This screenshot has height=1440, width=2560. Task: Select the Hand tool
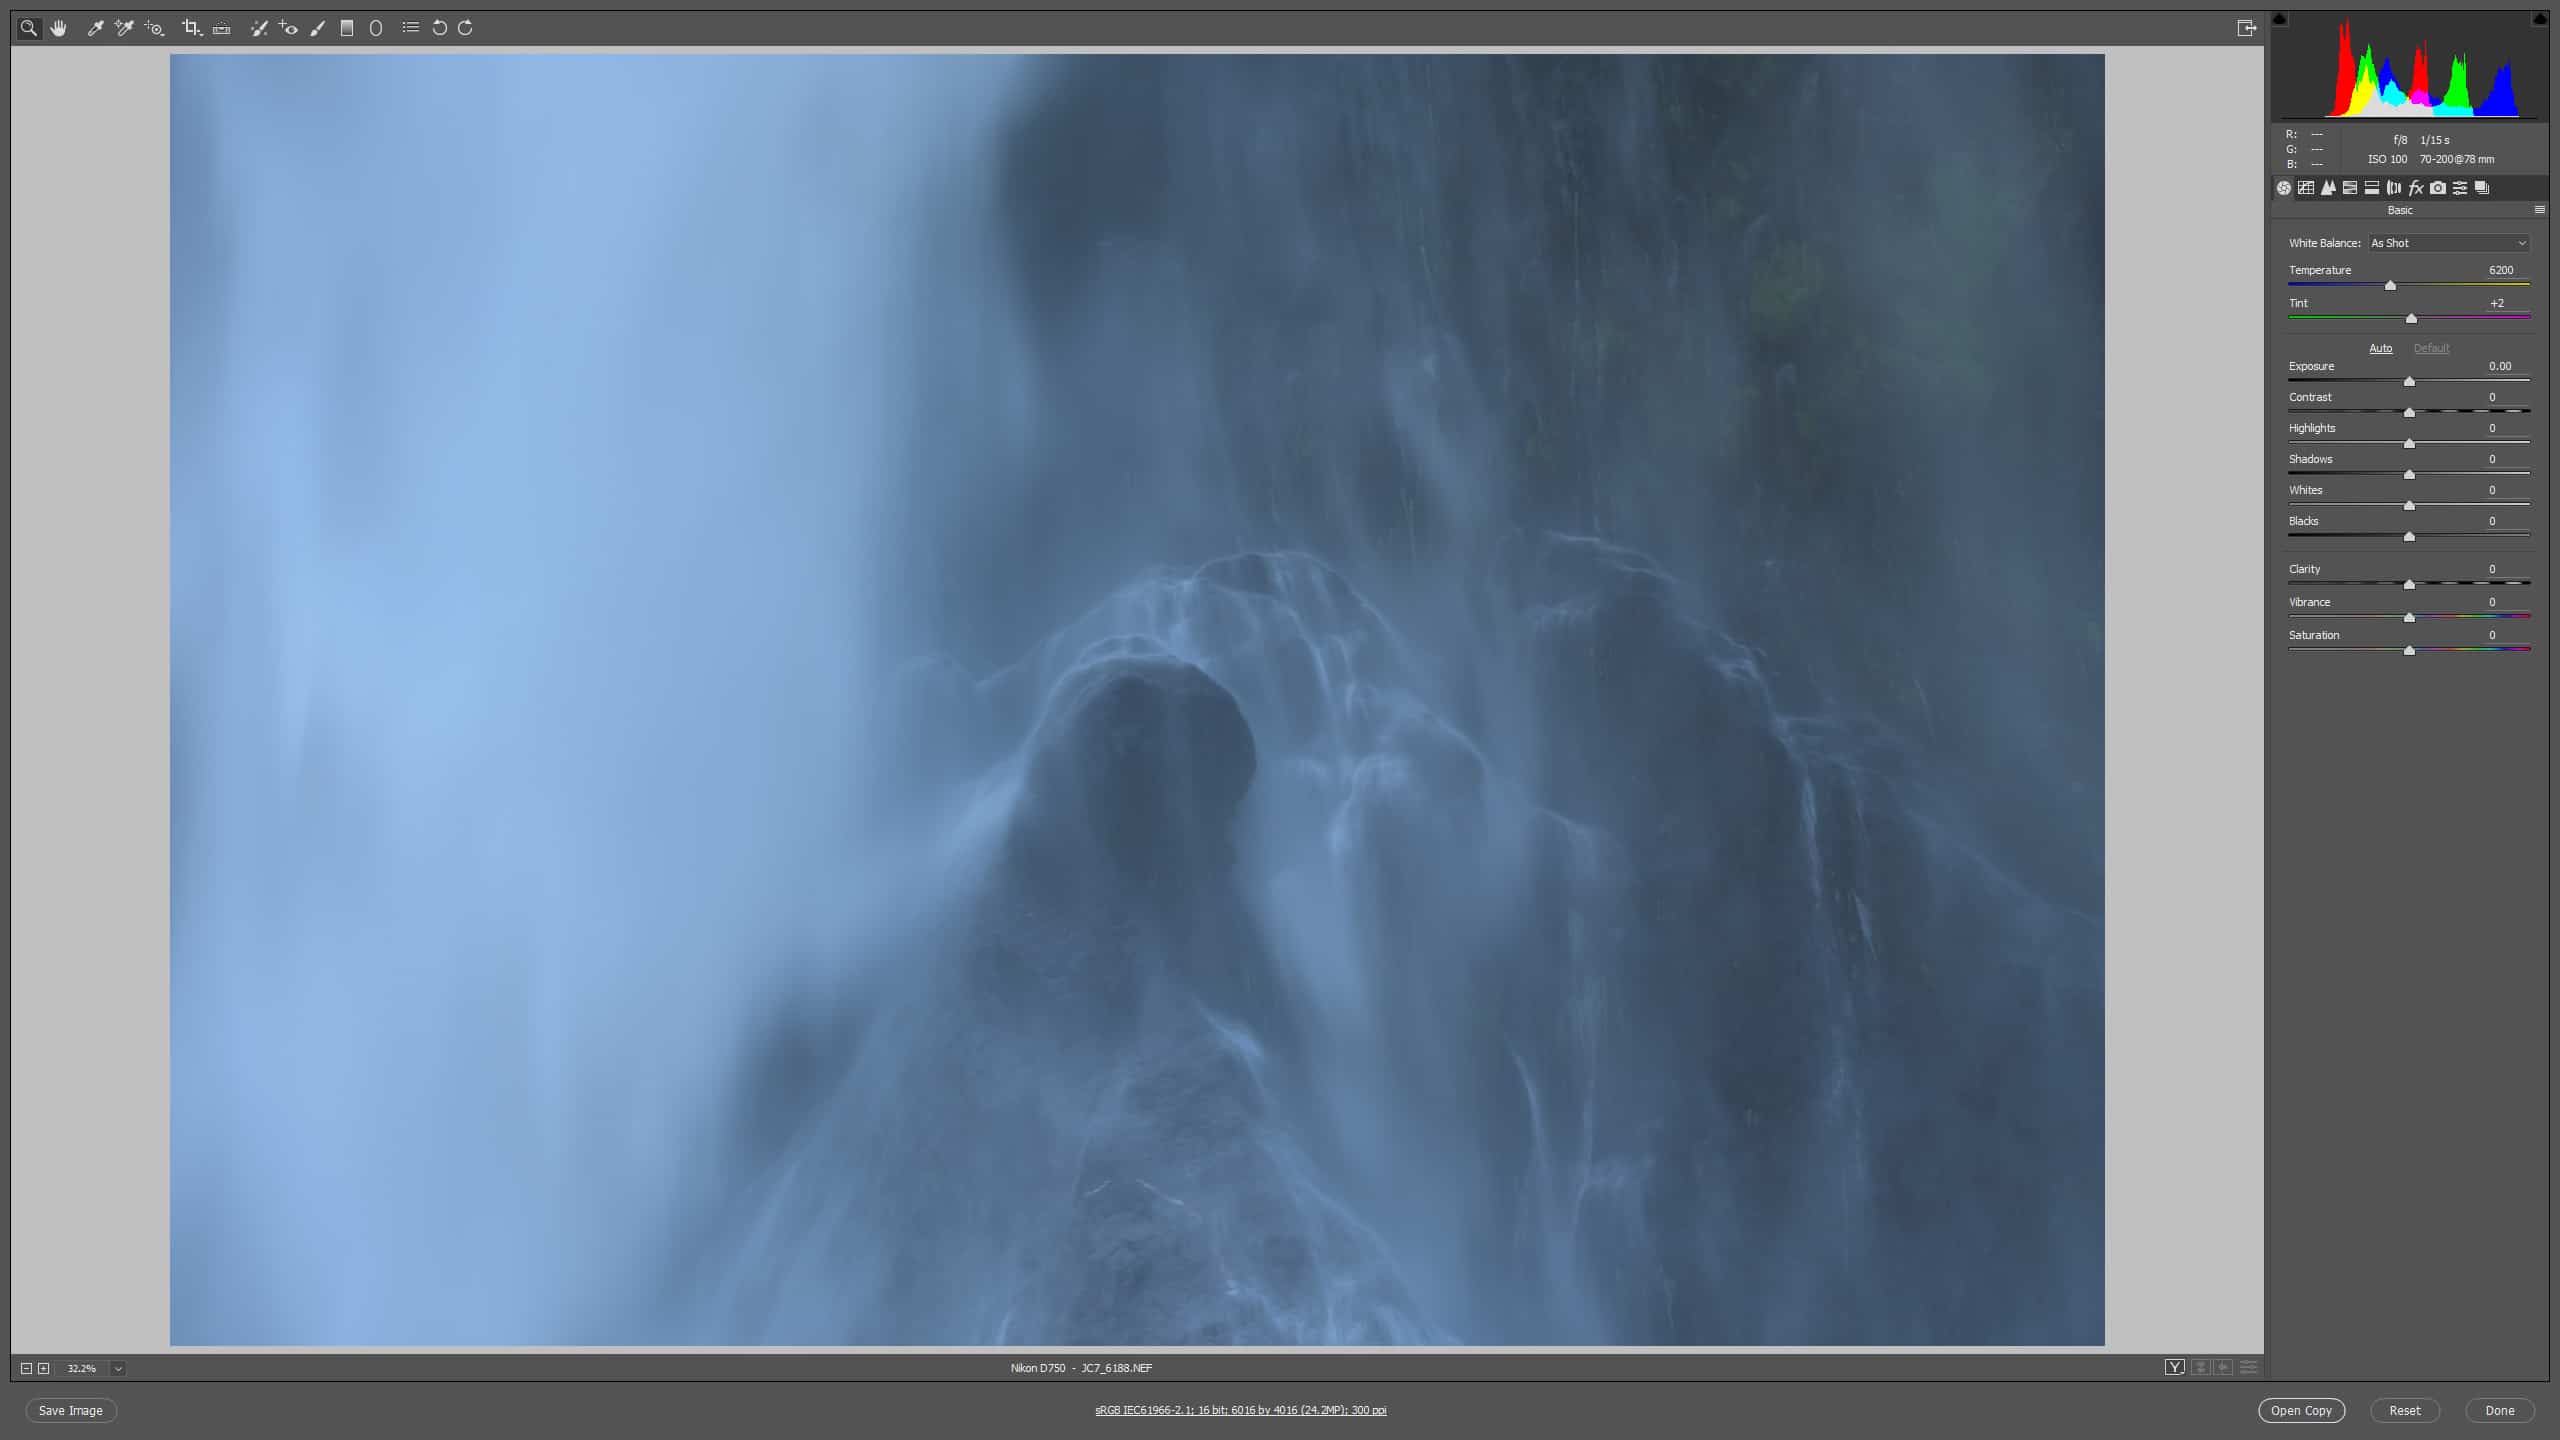point(58,28)
